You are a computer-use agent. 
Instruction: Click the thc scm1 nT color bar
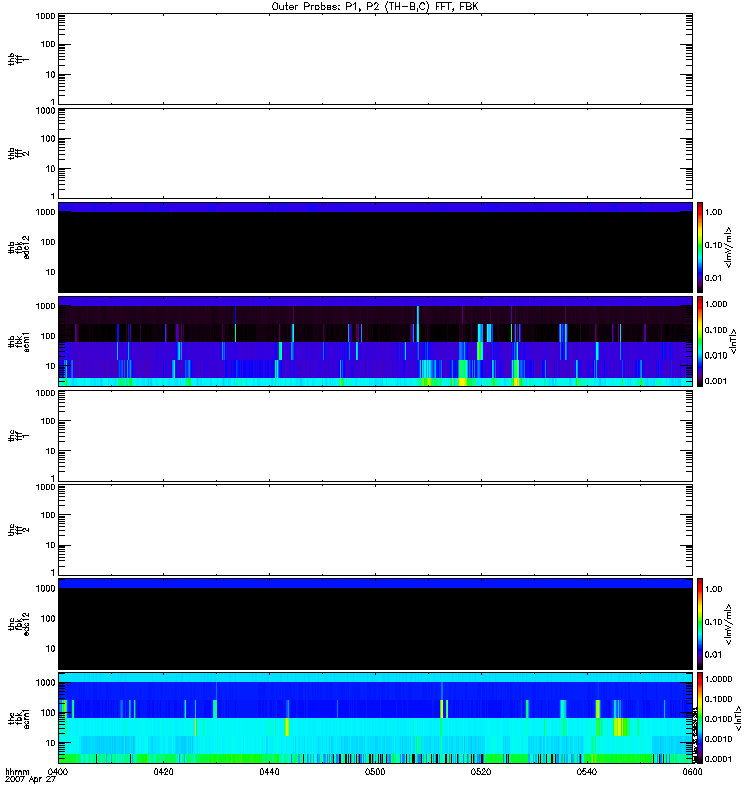click(700, 718)
